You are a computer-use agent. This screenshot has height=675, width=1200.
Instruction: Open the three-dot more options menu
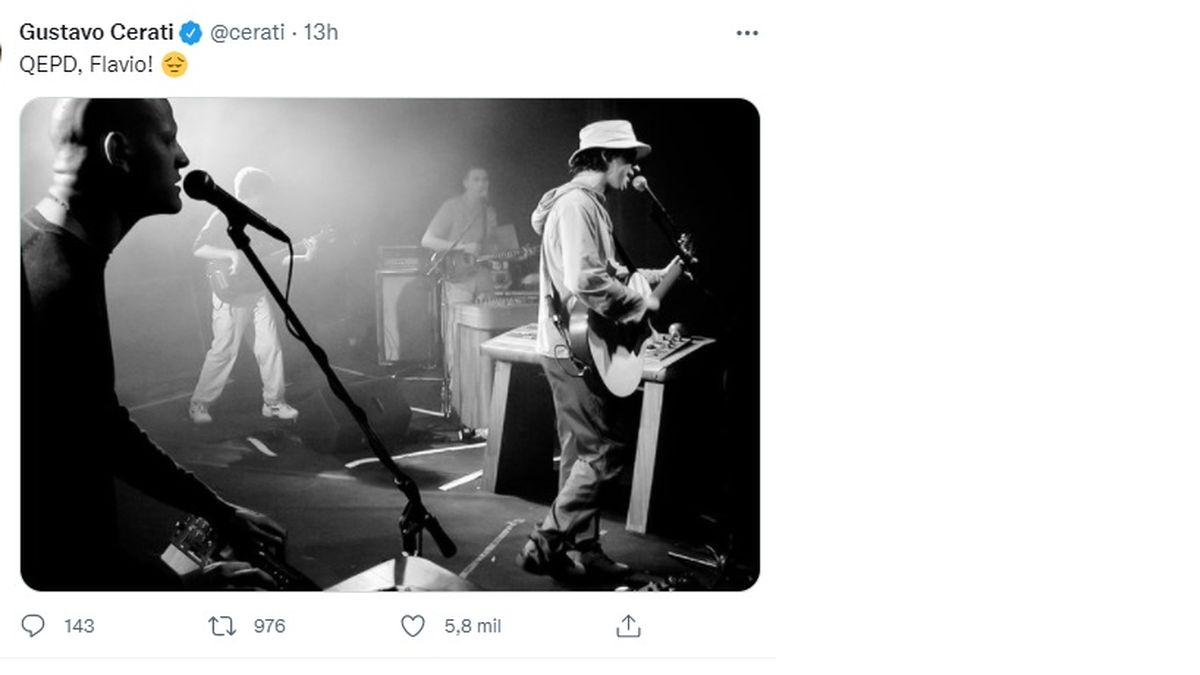coord(747,33)
